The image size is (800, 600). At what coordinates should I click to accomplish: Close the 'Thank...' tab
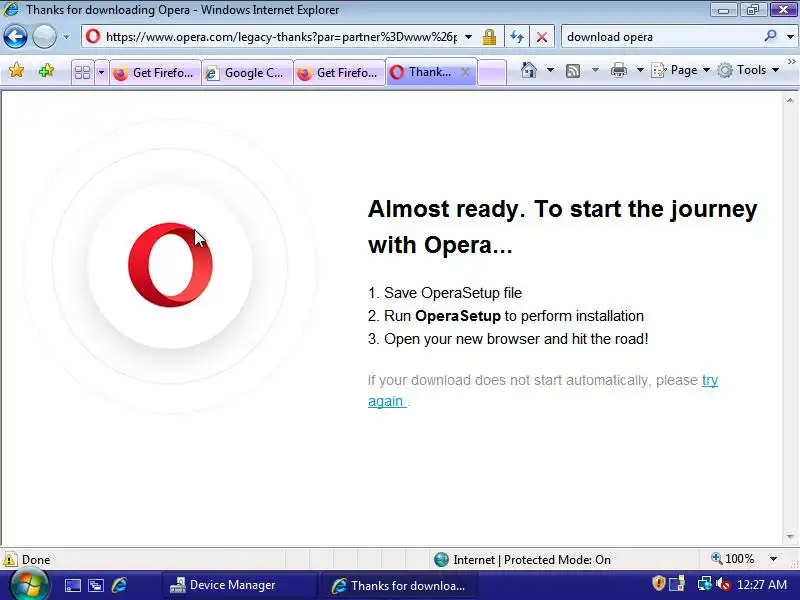click(x=465, y=72)
